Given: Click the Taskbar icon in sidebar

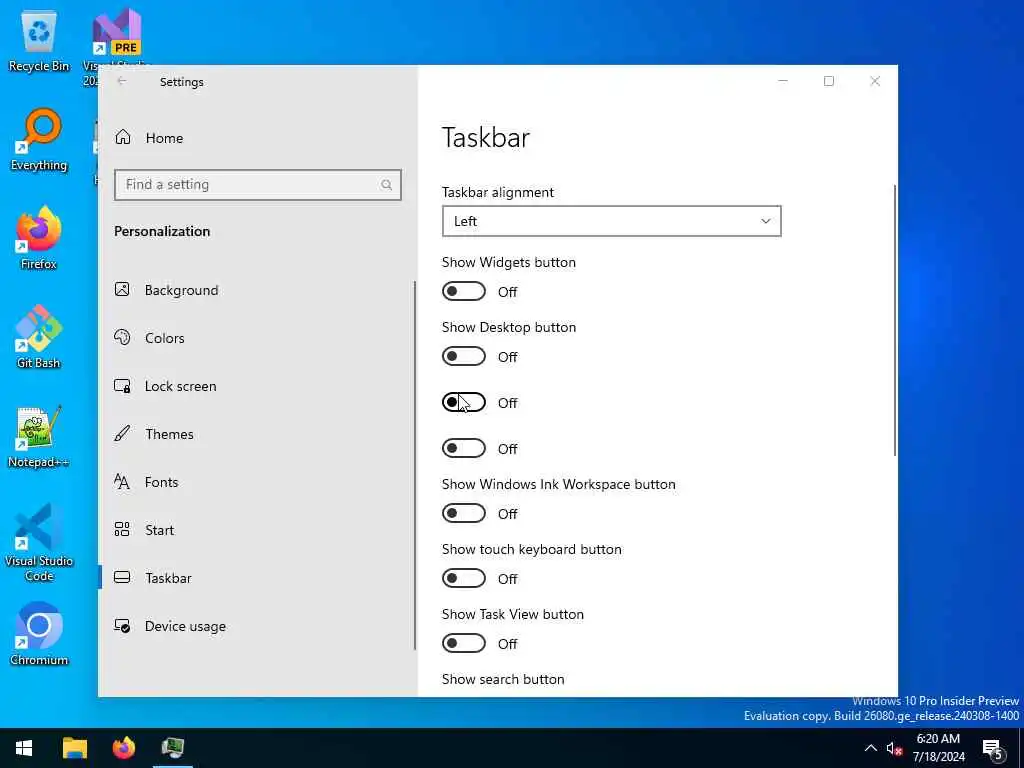Looking at the screenshot, I should [122, 577].
